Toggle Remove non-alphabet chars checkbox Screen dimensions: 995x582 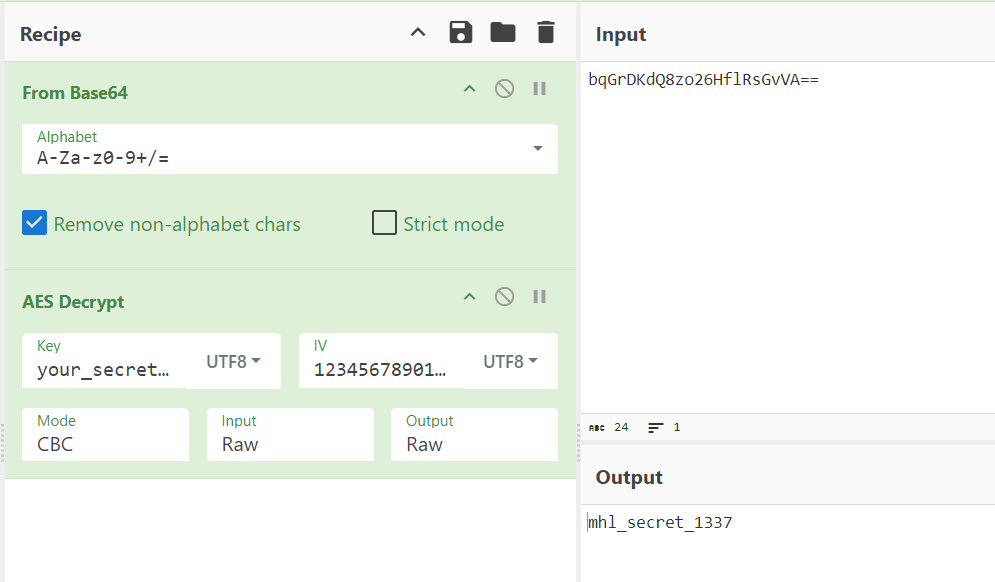point(35,223)
